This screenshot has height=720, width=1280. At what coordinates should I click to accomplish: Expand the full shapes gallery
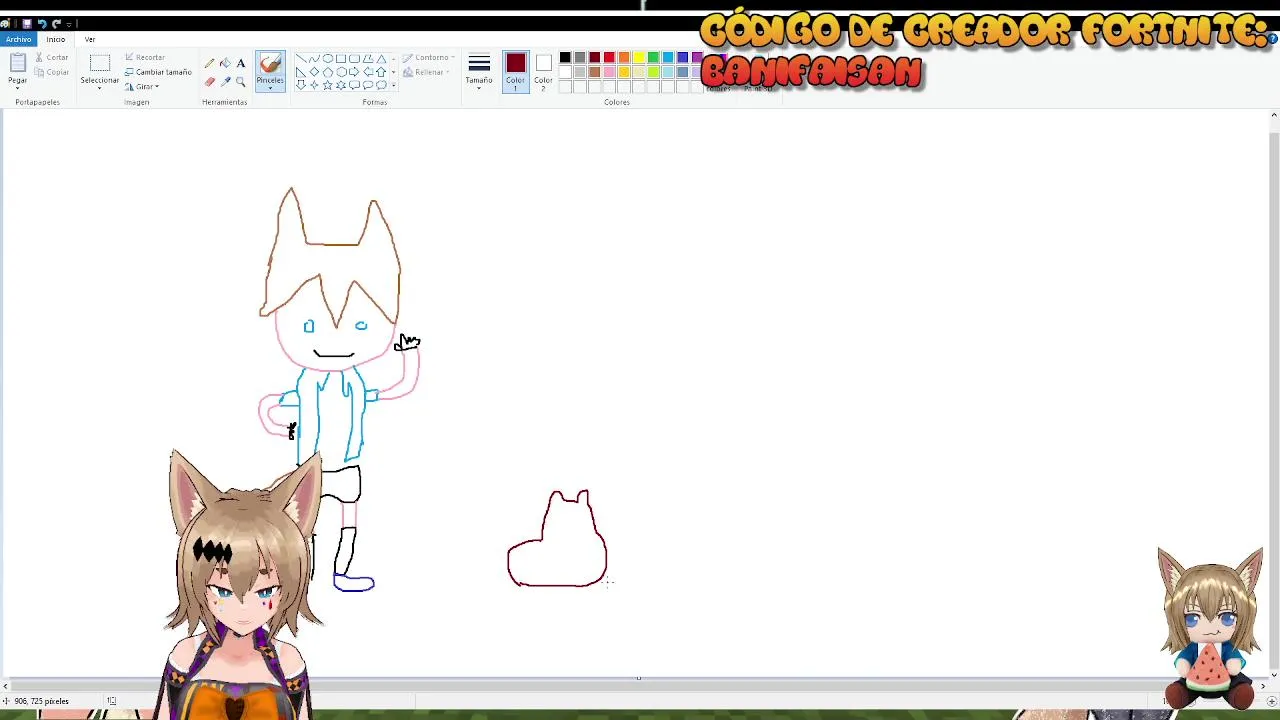click(394, 85)
